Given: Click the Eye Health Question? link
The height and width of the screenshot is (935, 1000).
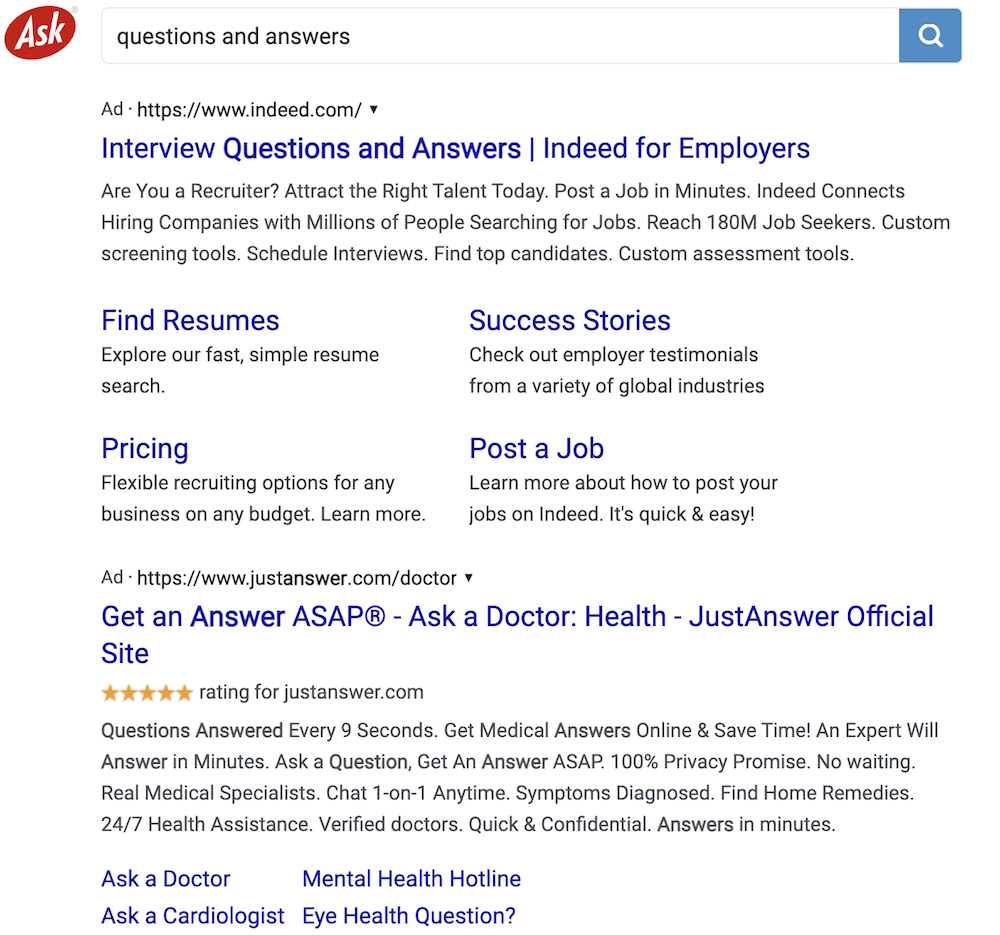Looking at the screenshot, I should pyautogui.click(x=409, y=916).
